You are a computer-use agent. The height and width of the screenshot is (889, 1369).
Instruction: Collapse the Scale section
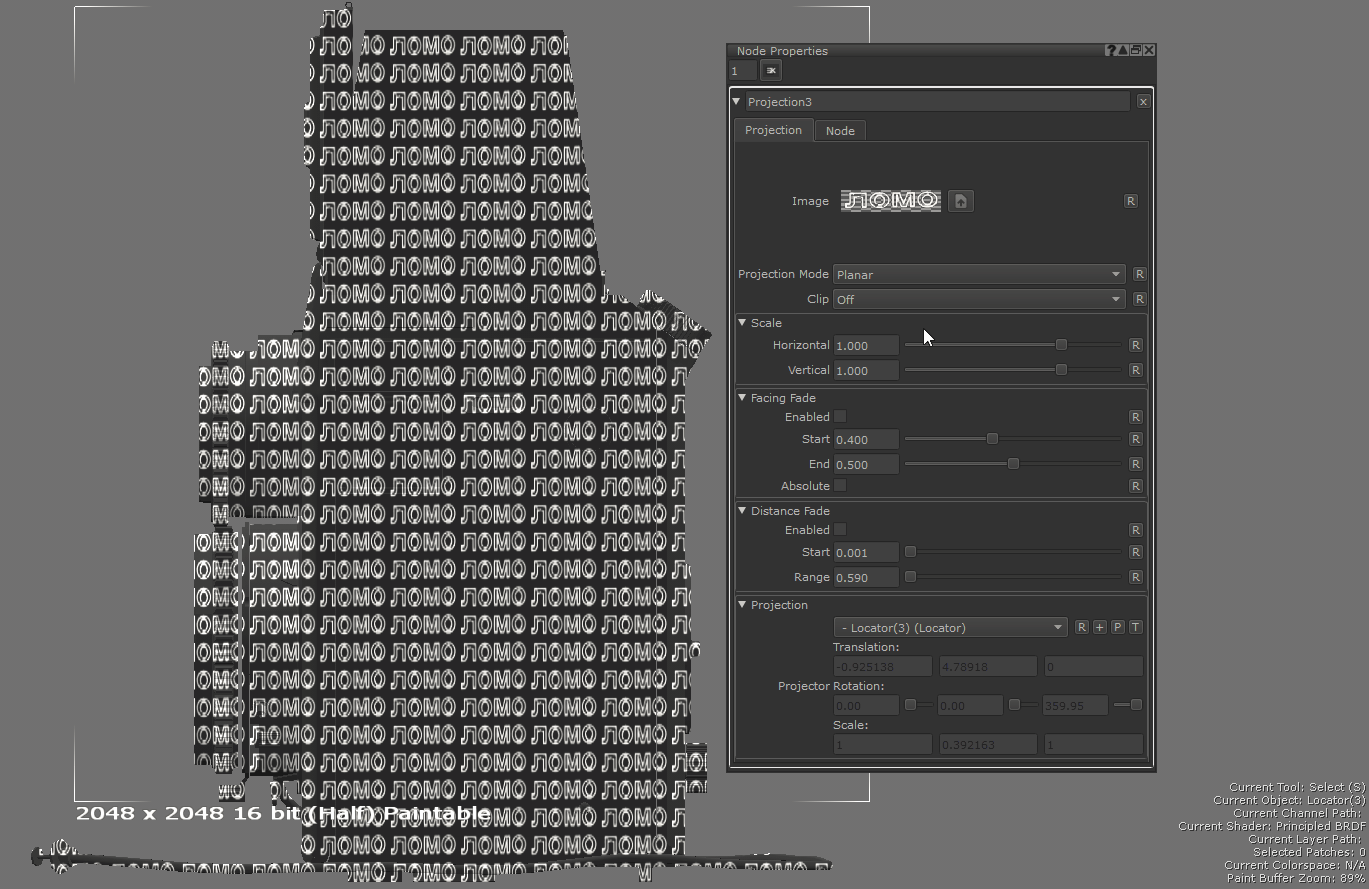pos(743,323)
